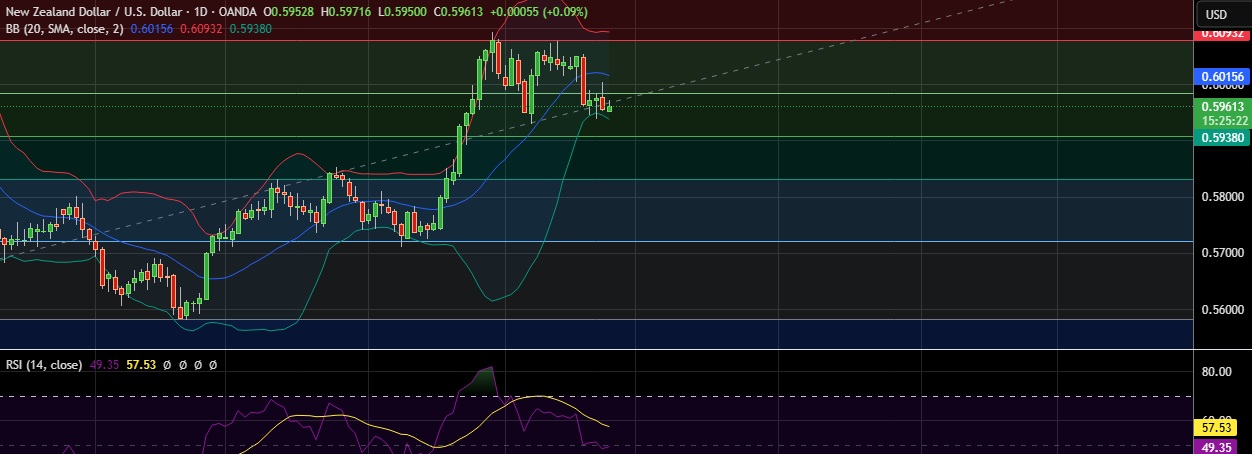Click the purple 49.35 RSI value in legend
The image size is (1252, 454).
pos(104,366)
